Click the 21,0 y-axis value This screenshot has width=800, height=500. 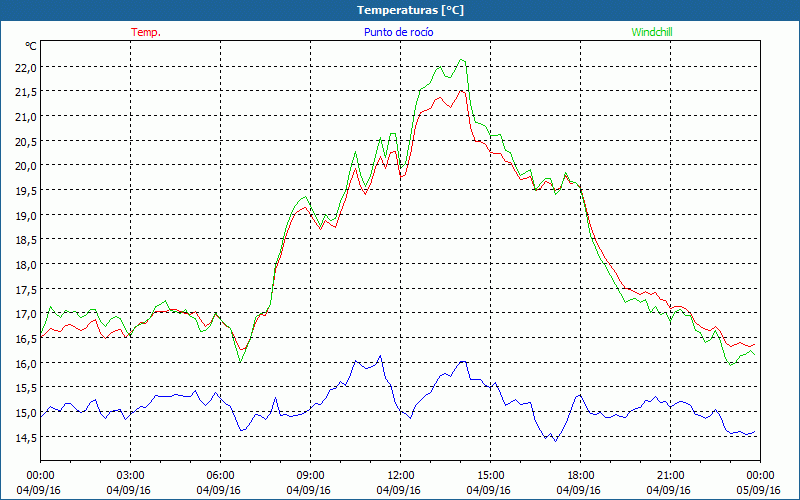point(26,117)
